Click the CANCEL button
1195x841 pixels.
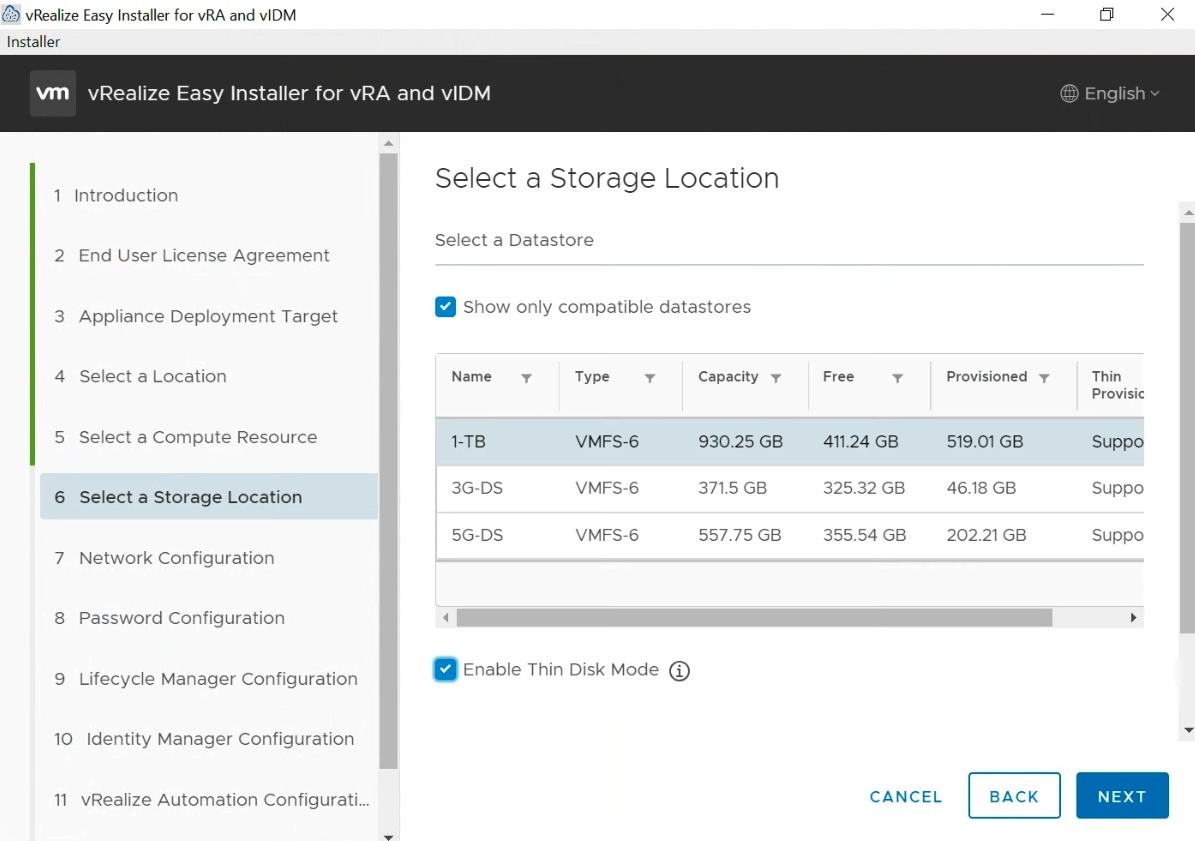click(905, 796)
